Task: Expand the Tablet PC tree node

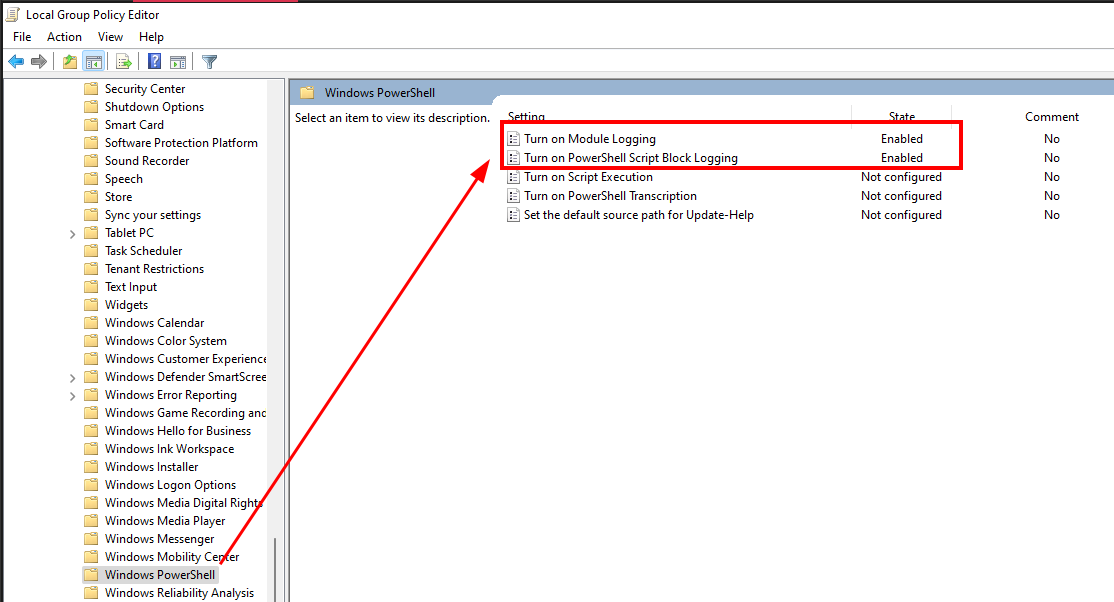Action: (x=72, y=234)
